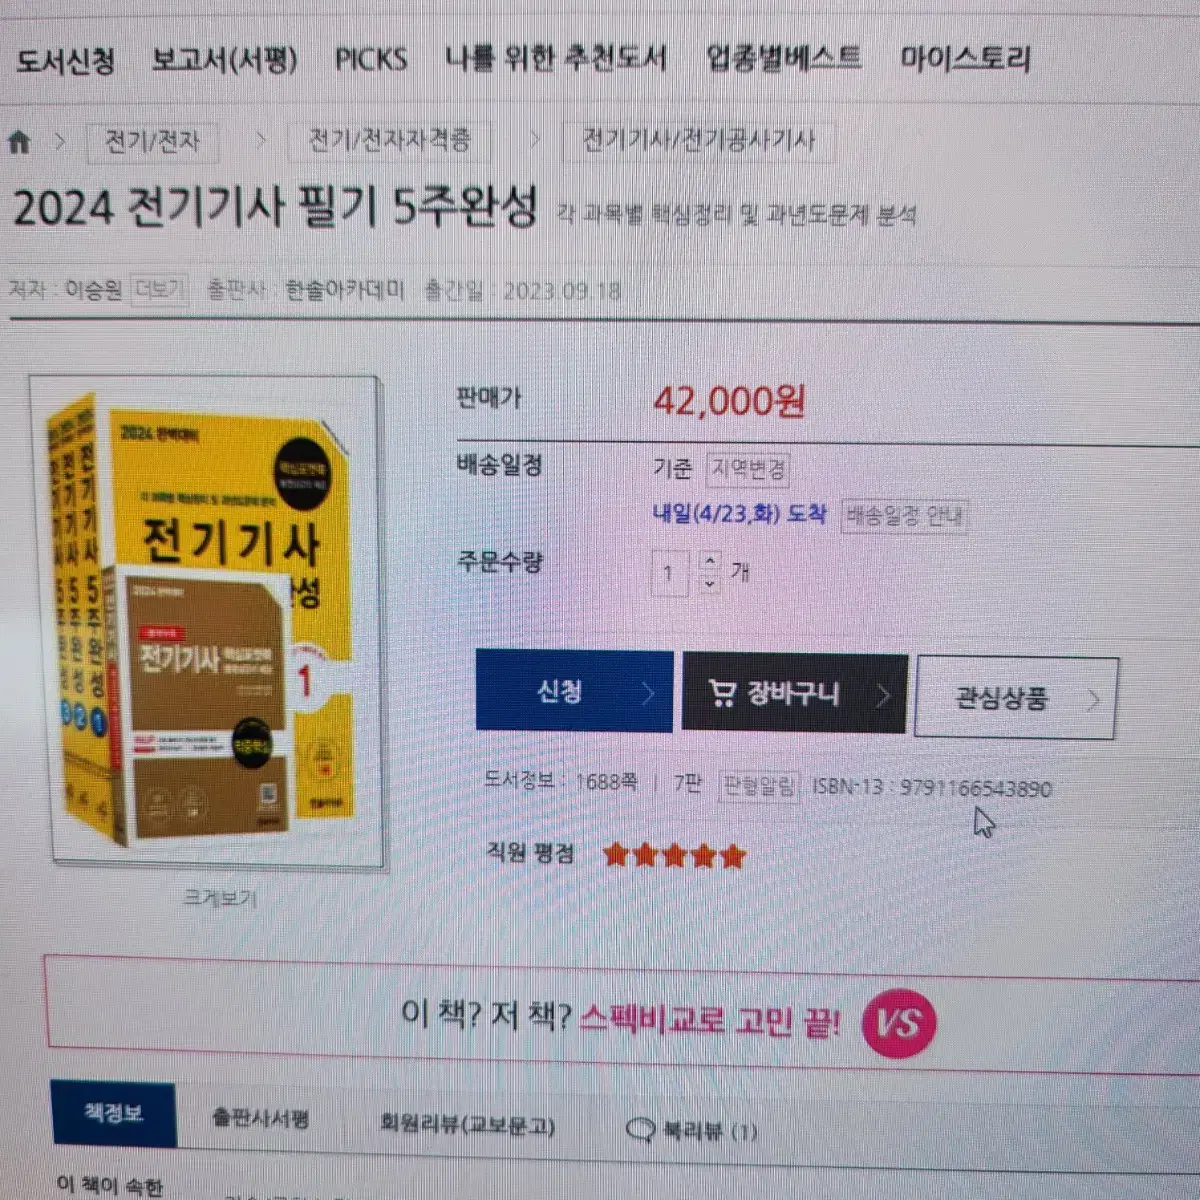
Task: Decrease order quantity with the down arrow
Action: (x=710, y=583)
